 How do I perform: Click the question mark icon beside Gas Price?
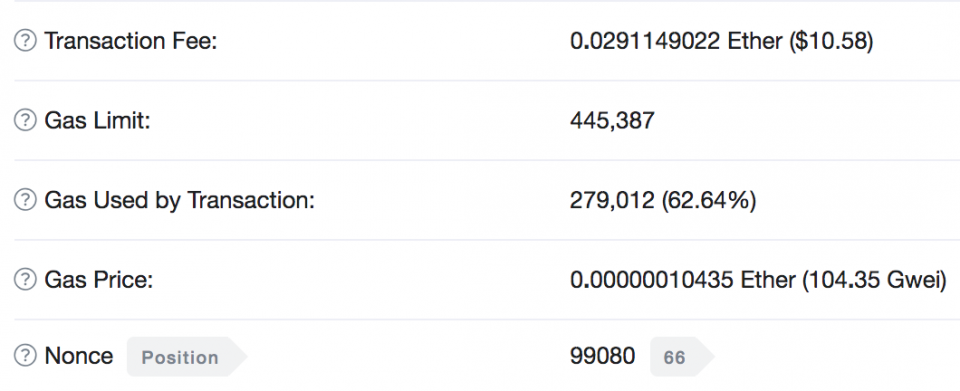pyautogui.click(x=25, y=280)
